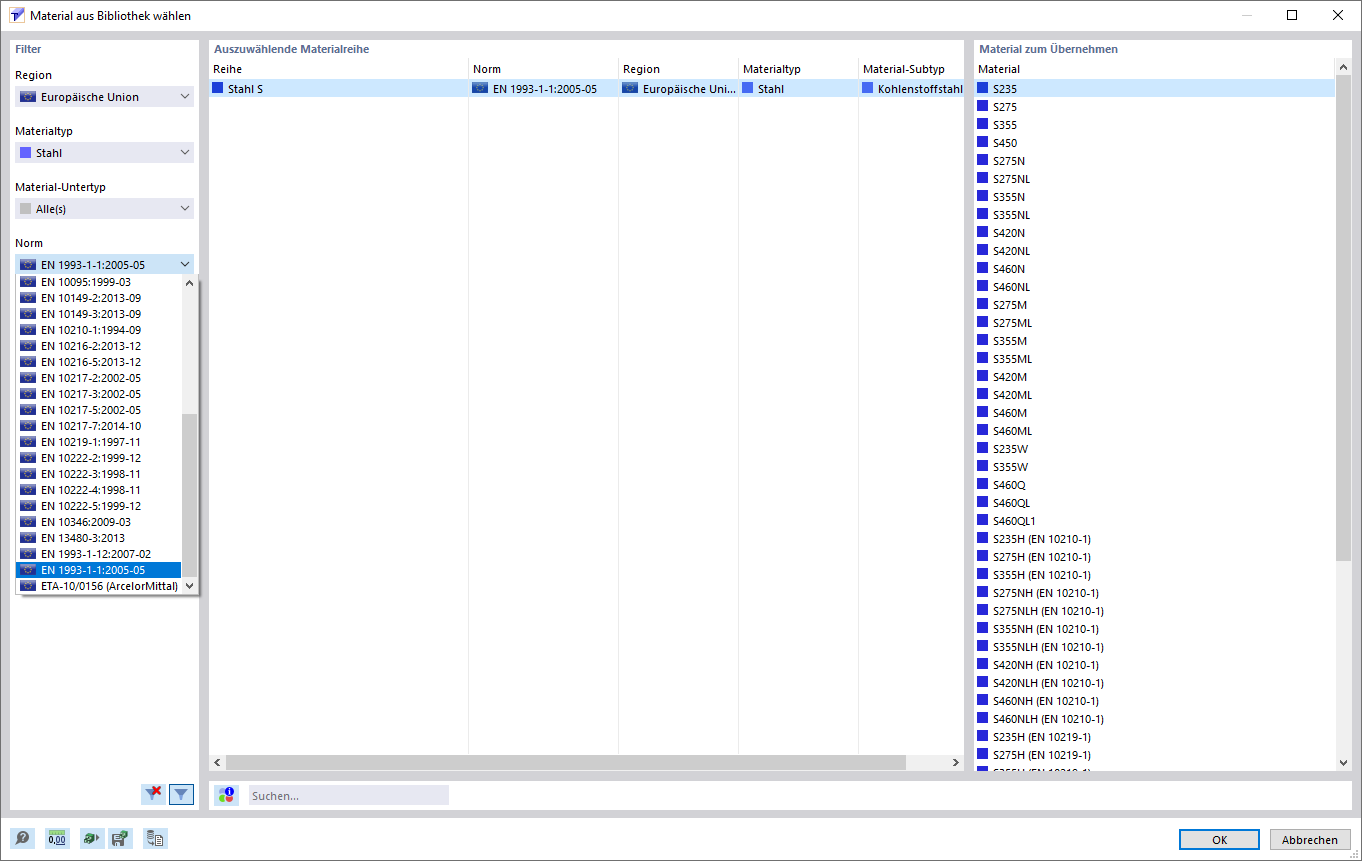This screenshot has width=1362, height=861.
Task: Pick EN 10222-5:1999-12 in Norm list
Action: pos(99,506)
